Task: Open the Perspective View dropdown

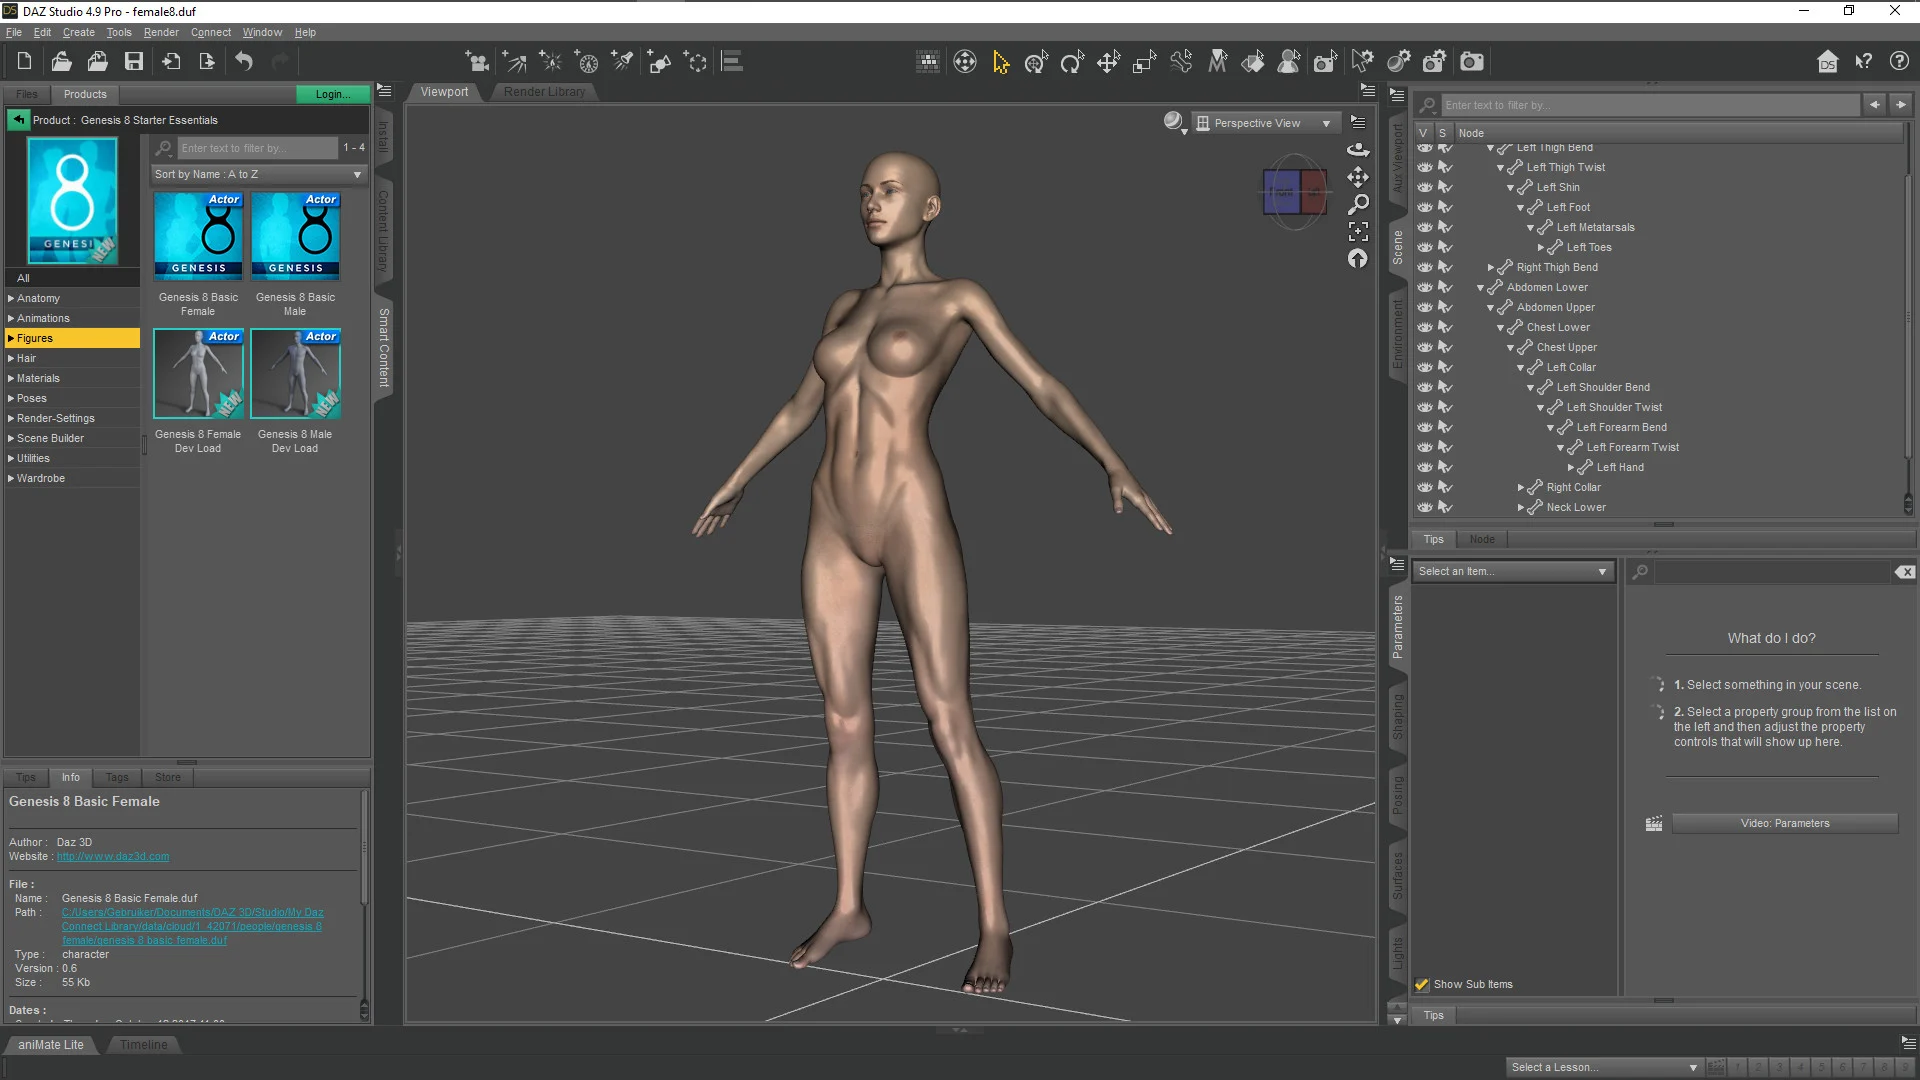Action: tap(1266, 123)
